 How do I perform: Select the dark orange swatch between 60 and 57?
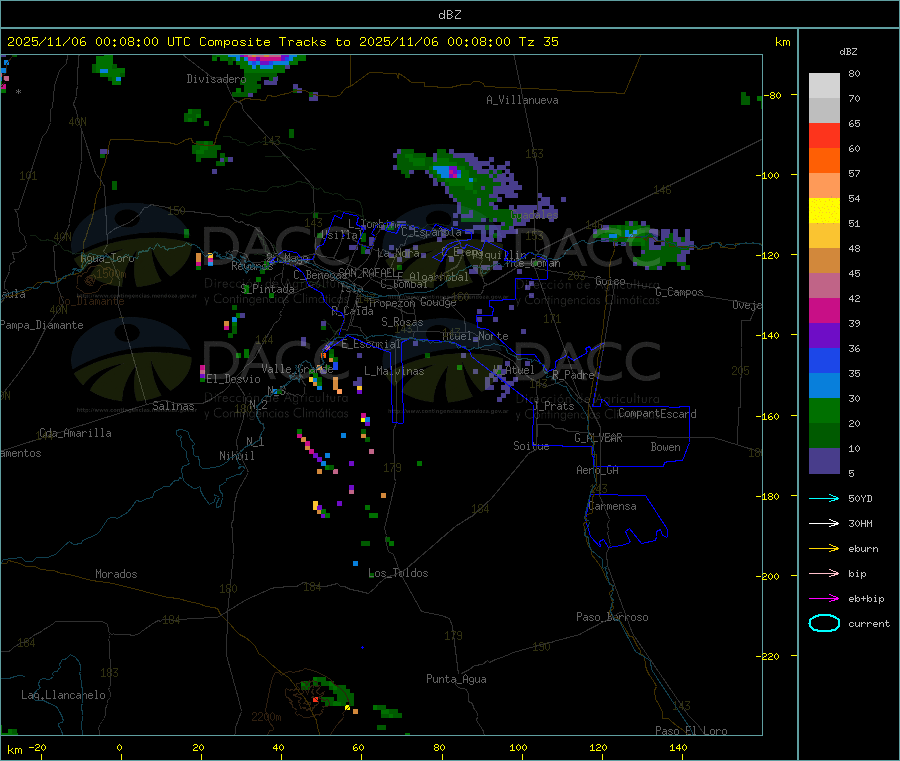point(824,161)
